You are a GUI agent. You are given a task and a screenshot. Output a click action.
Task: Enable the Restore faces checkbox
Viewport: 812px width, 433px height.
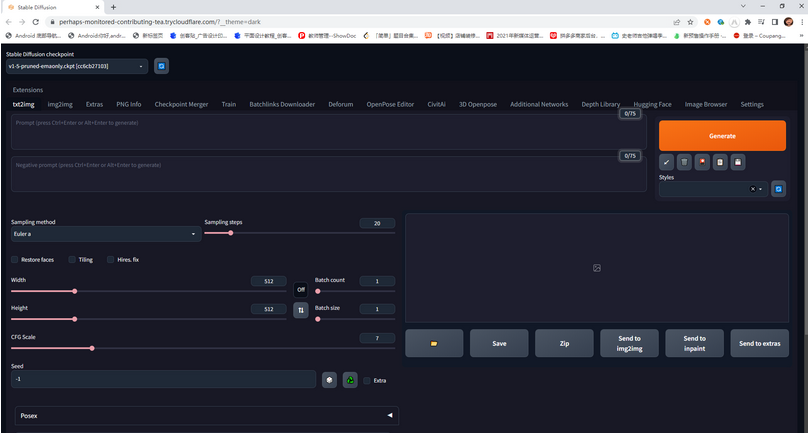pyautogui.click(x=15, y=259)
